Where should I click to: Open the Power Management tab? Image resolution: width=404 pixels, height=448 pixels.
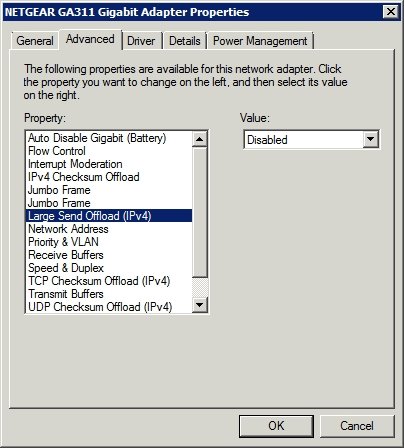pyautogui.click(x=260, y=41)
